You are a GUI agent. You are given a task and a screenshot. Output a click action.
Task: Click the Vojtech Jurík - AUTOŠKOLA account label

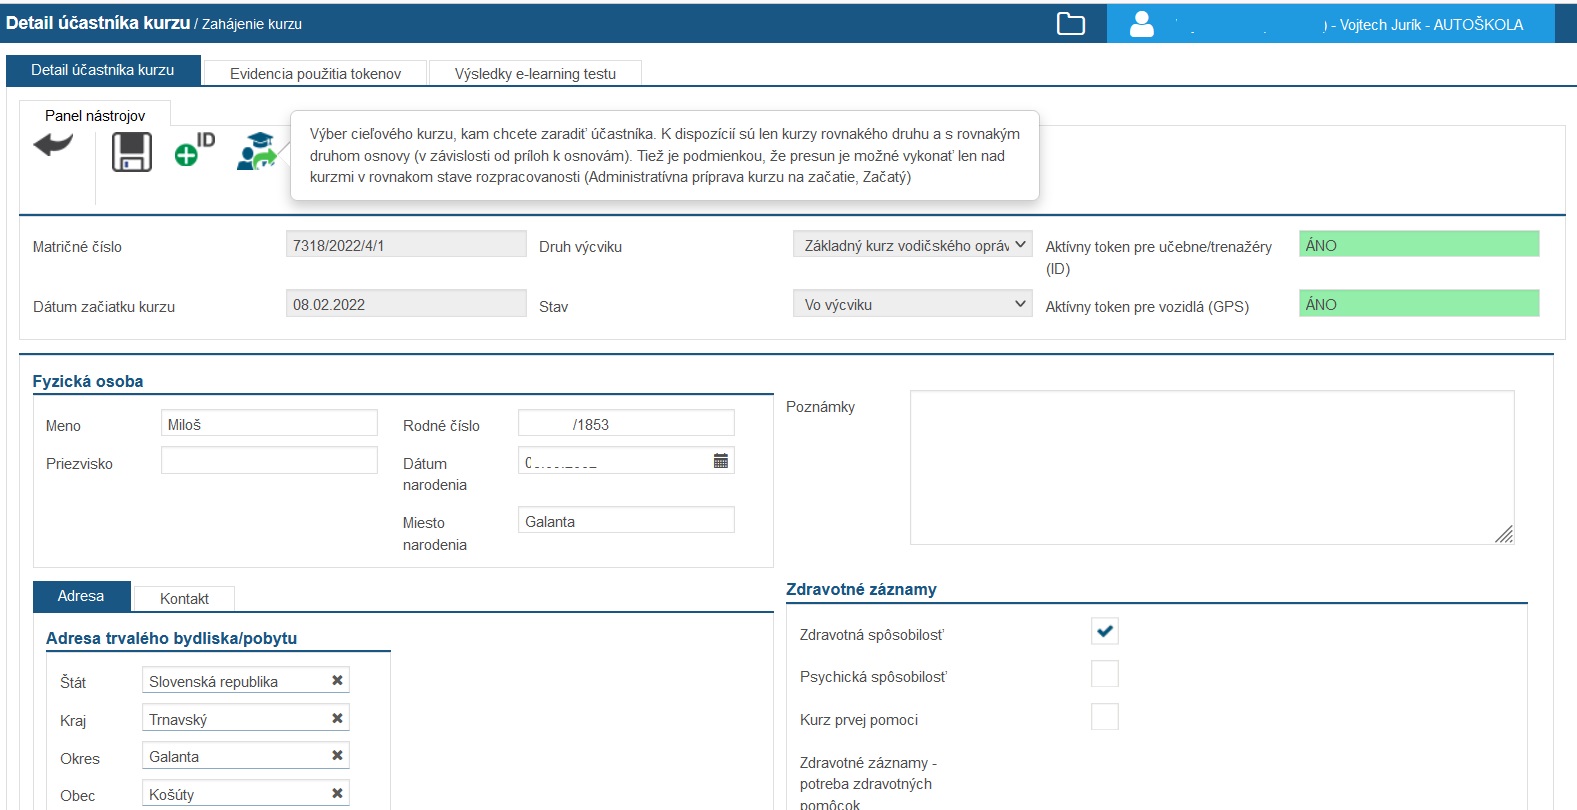click(1429, 25)
